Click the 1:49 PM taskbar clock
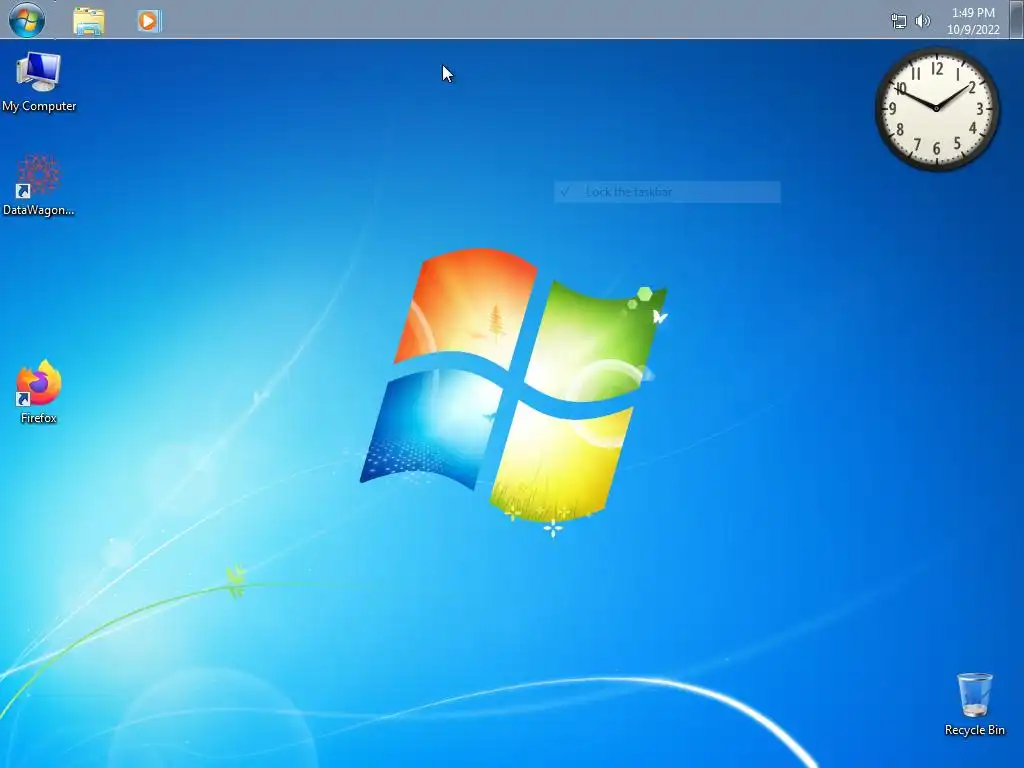 [x=973, y=21]
